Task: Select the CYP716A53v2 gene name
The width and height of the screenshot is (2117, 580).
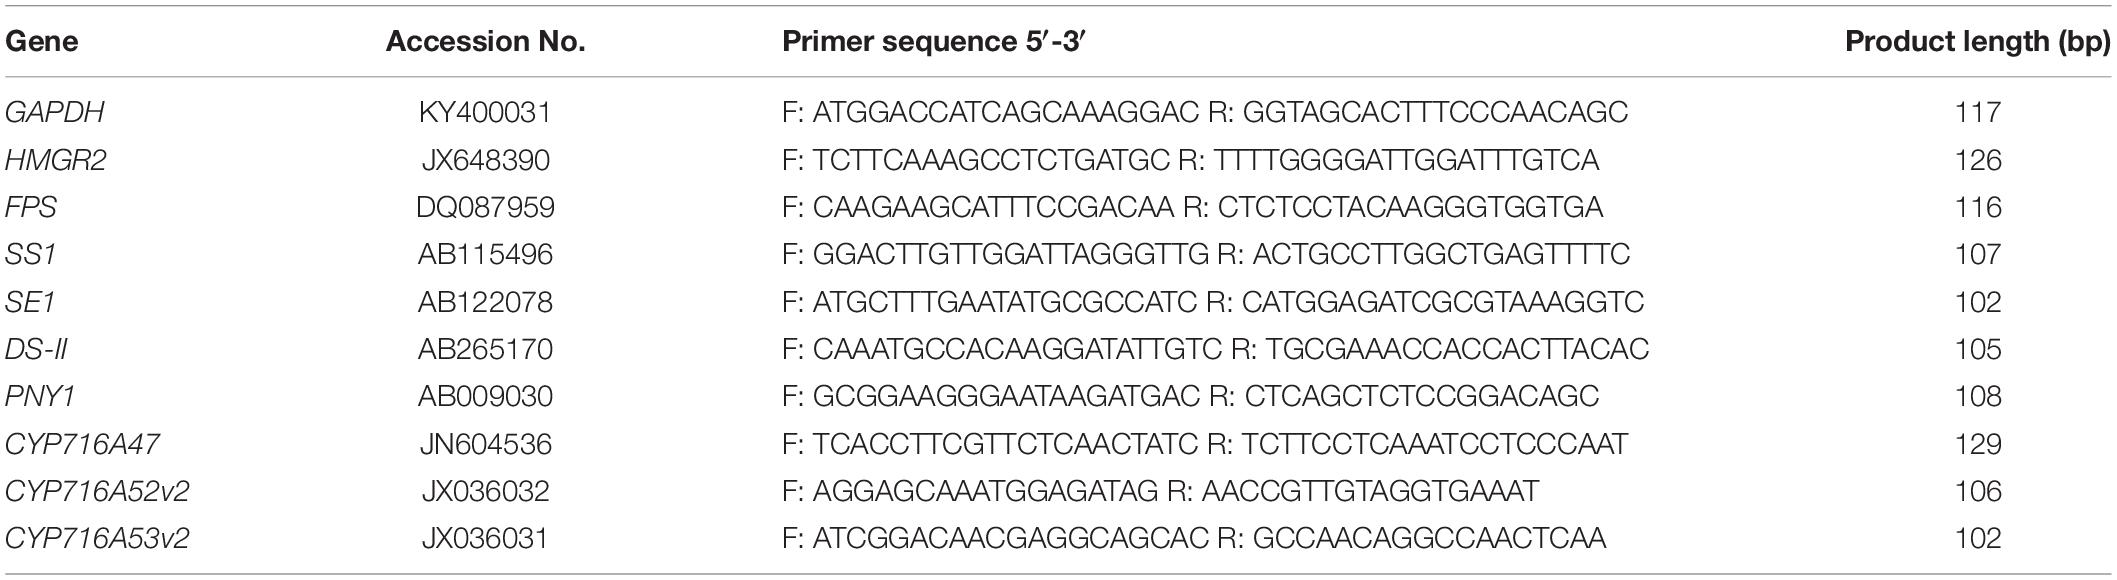Action: pyautogui.click(x=97, y=539)
